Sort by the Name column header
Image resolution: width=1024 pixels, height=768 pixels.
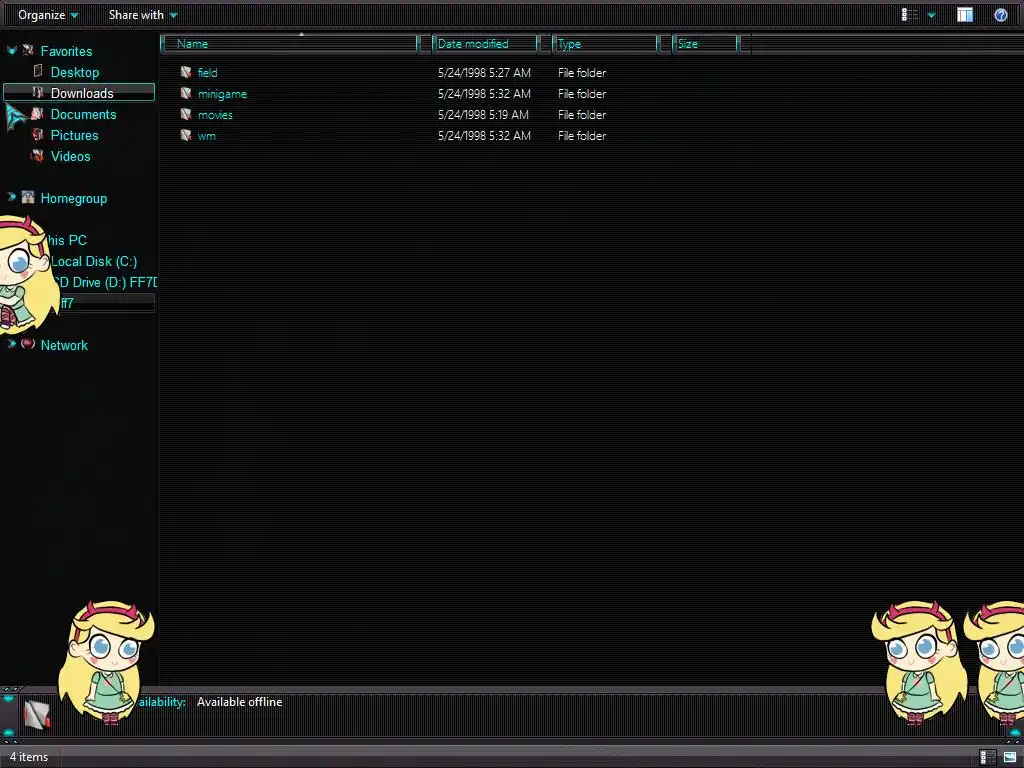coord(289,44)
